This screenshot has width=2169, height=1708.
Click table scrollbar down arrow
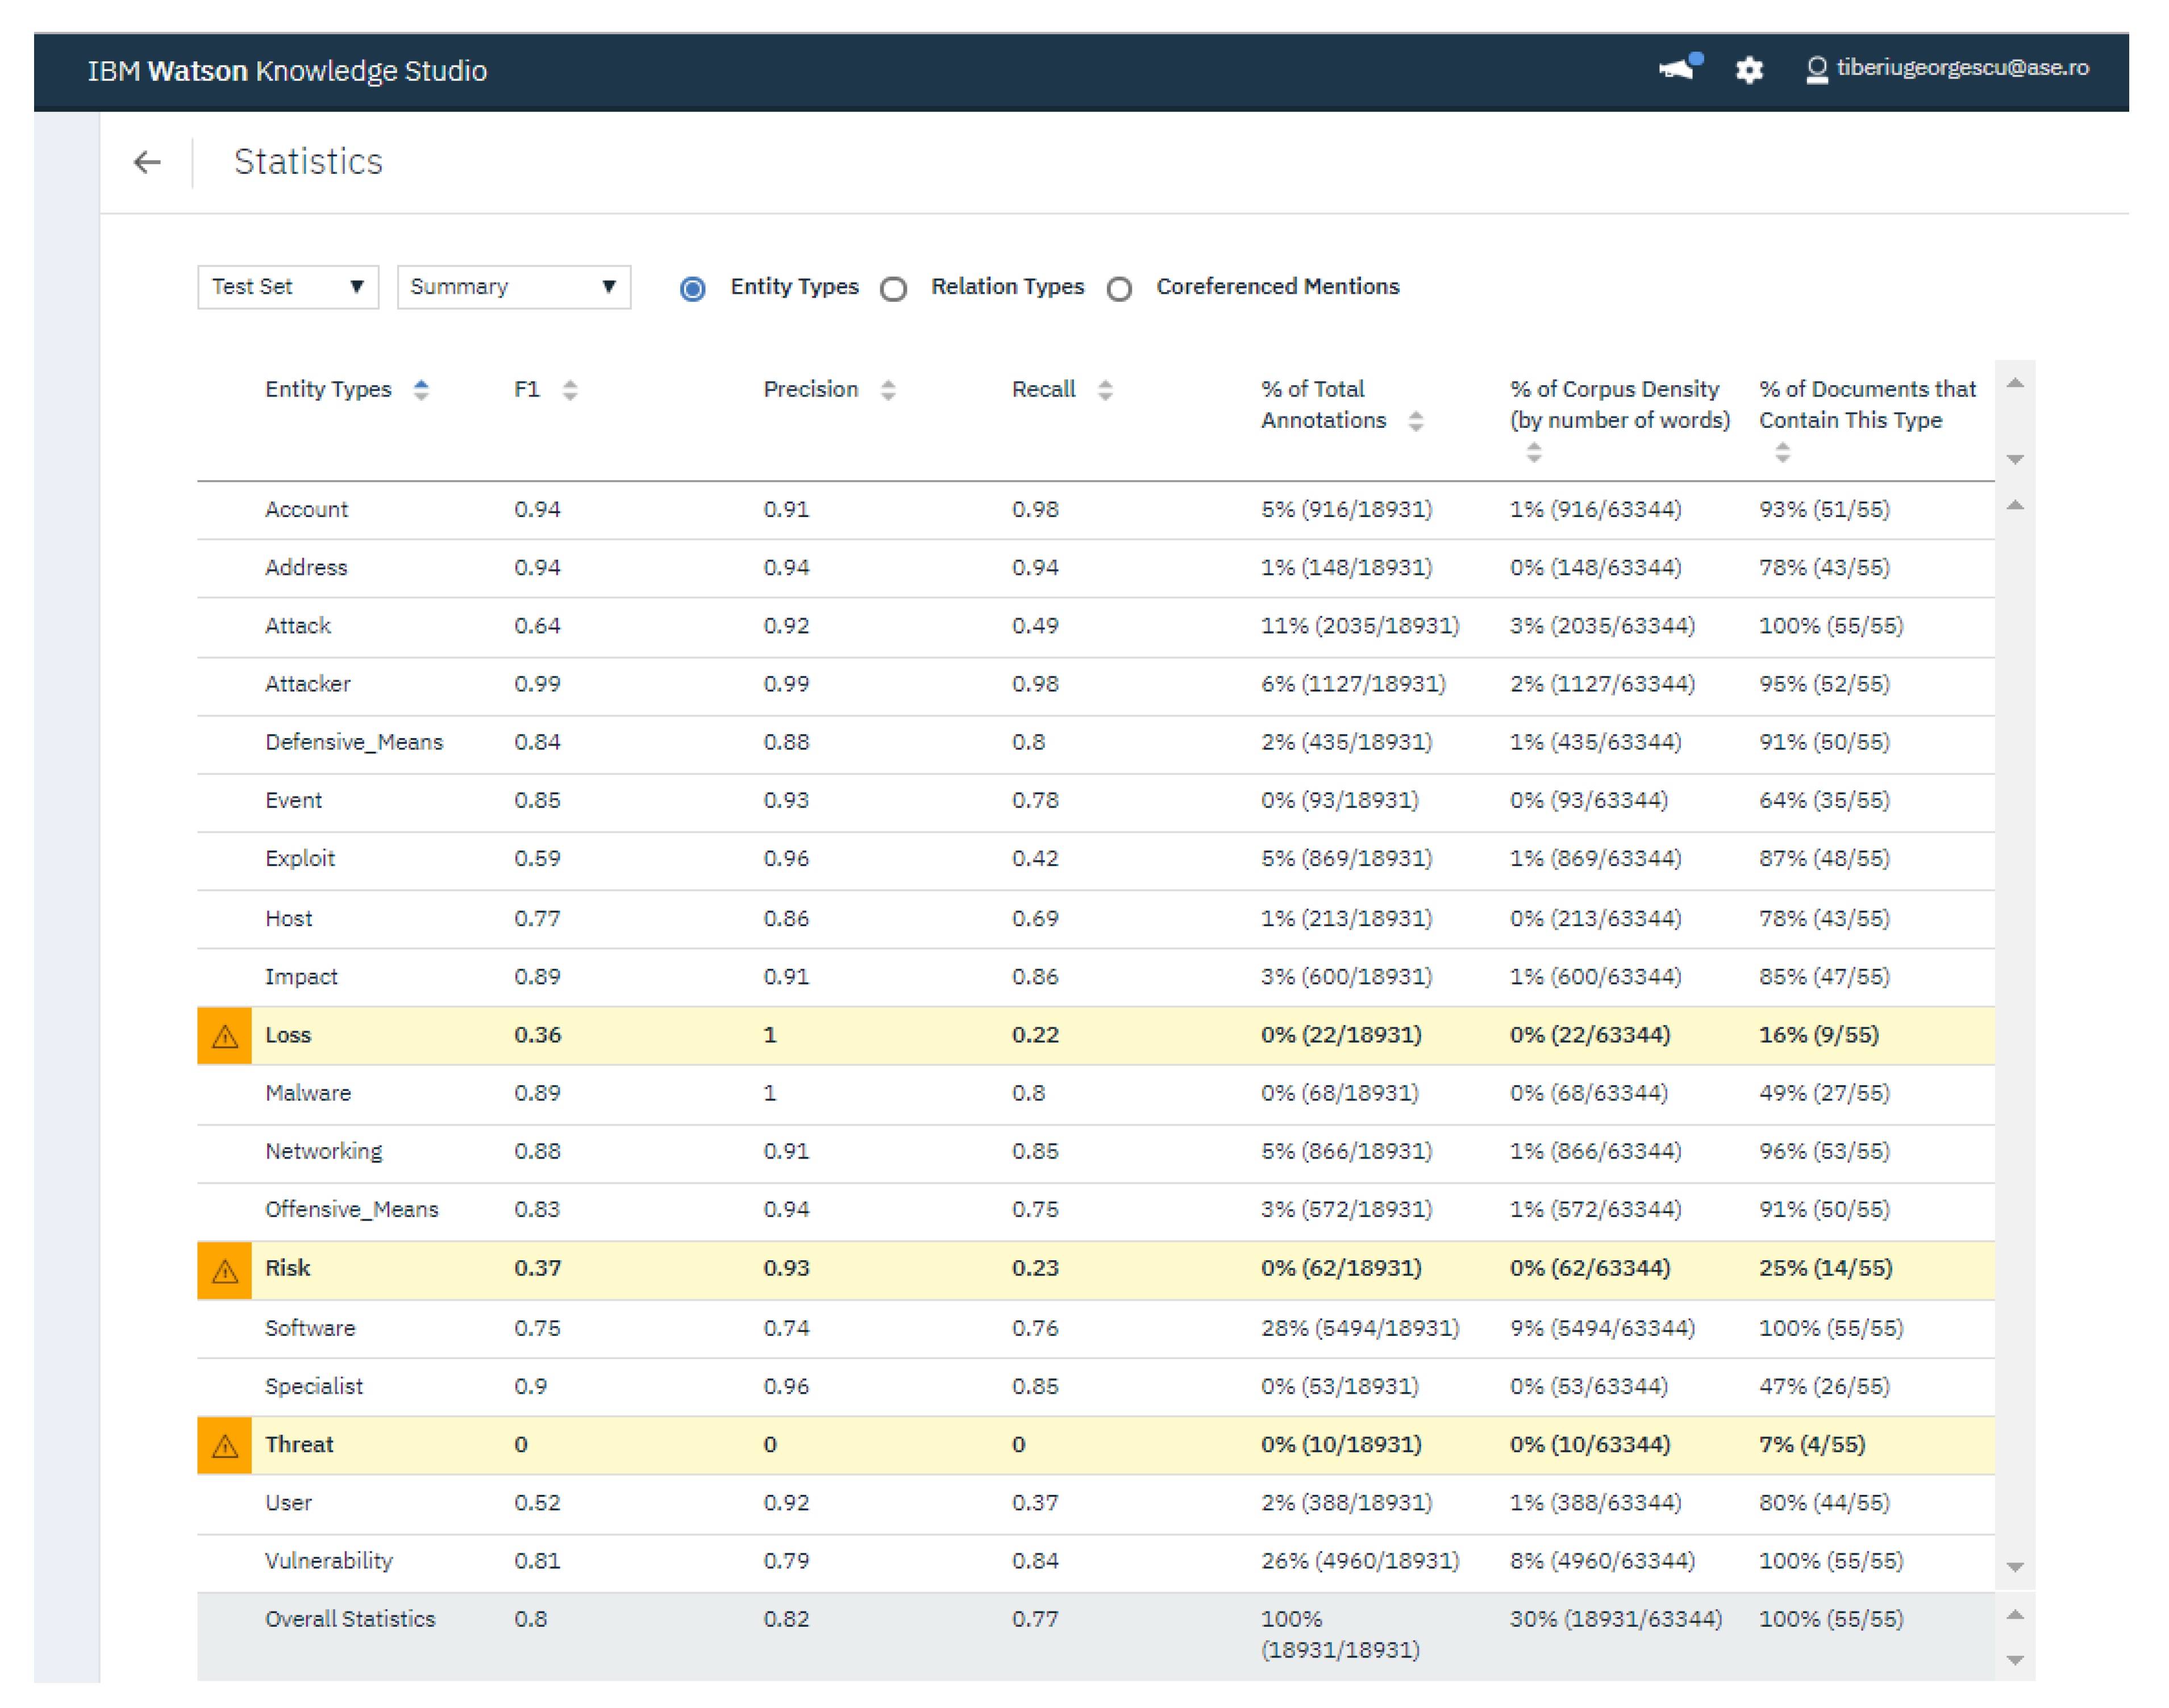tap(2015, 1567)
